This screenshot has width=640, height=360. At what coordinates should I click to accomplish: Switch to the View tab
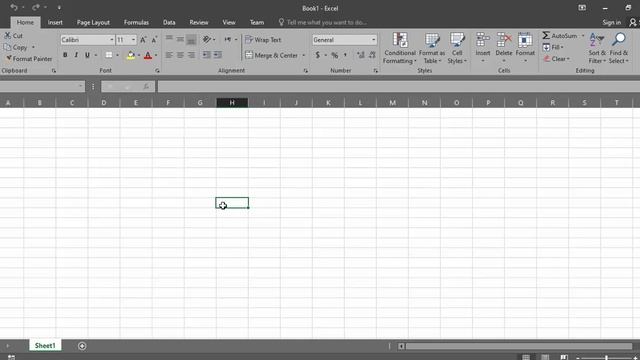pyautogui.click(x=229, y=22)
